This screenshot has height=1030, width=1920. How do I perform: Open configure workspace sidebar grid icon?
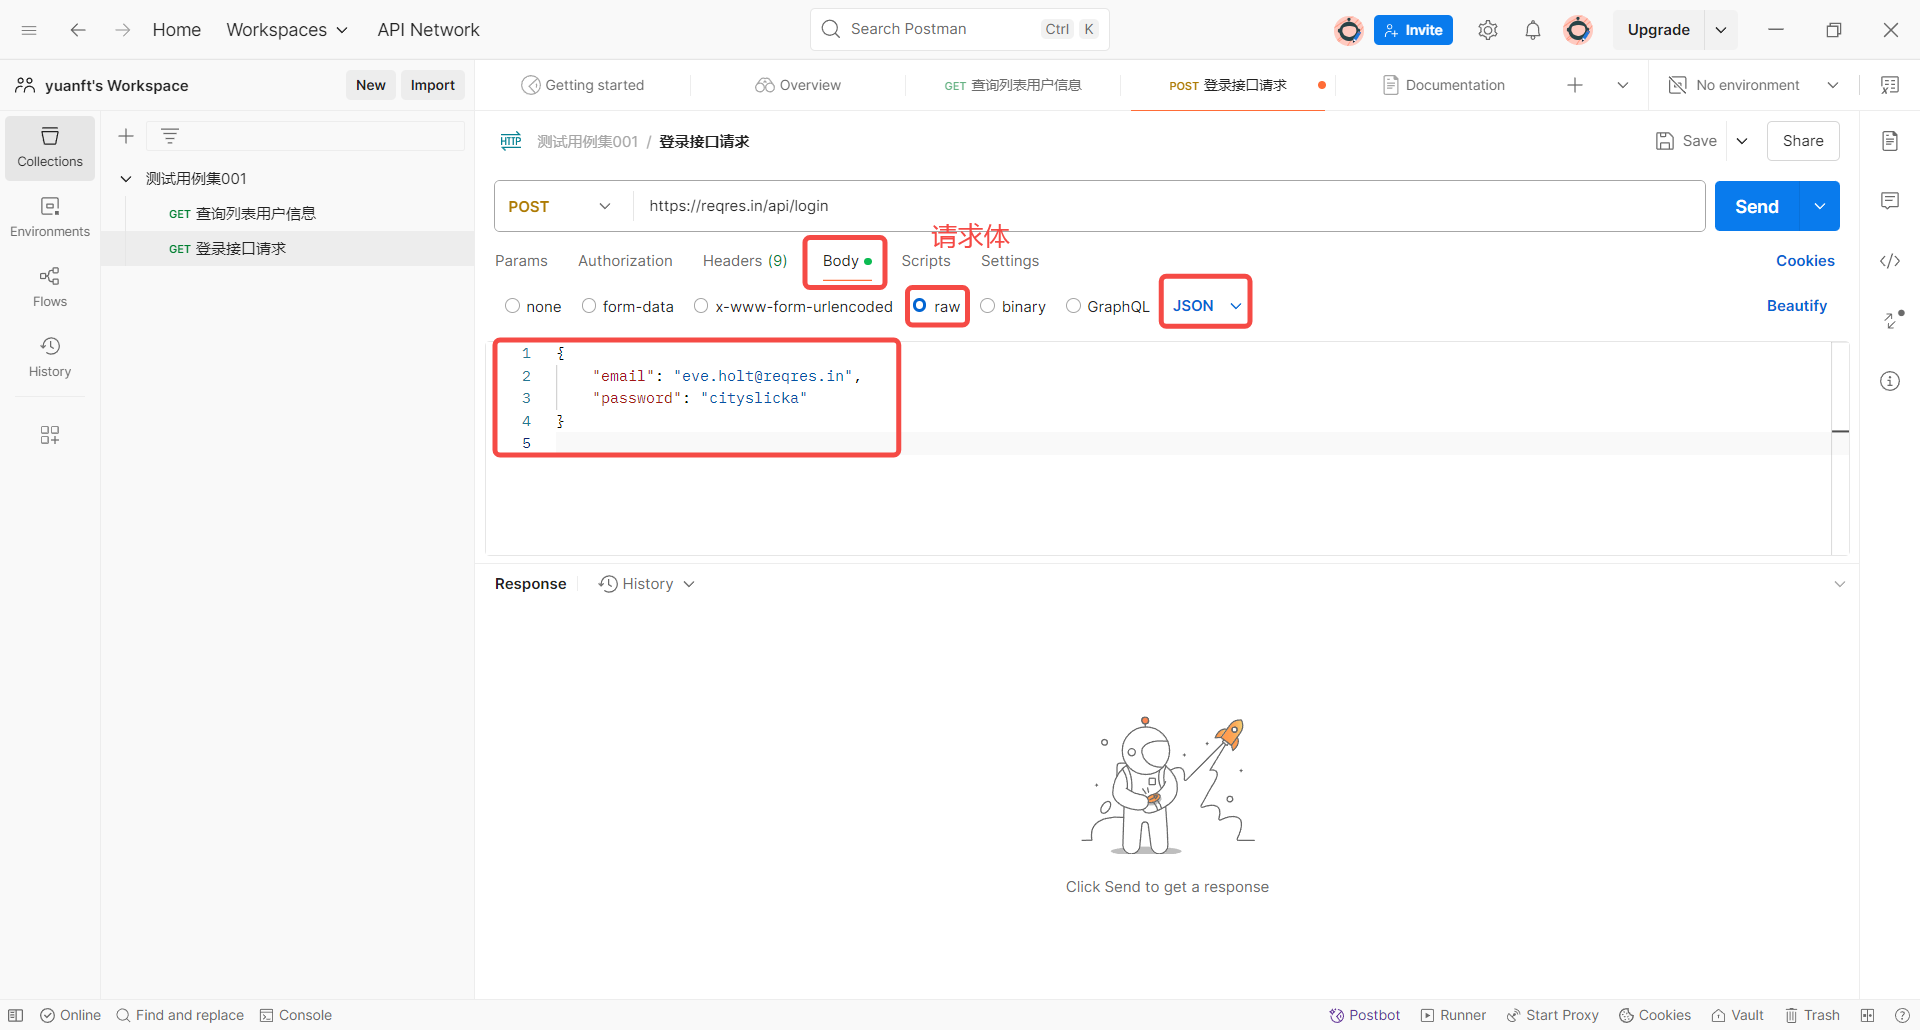(x=50, y=435)
